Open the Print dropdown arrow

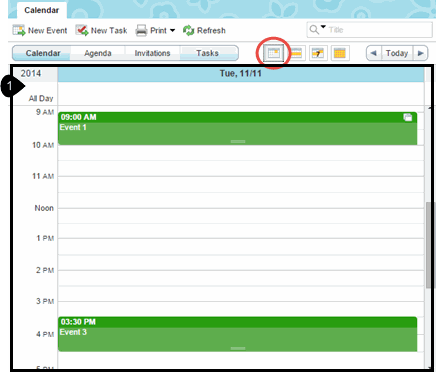pos(172,30)
